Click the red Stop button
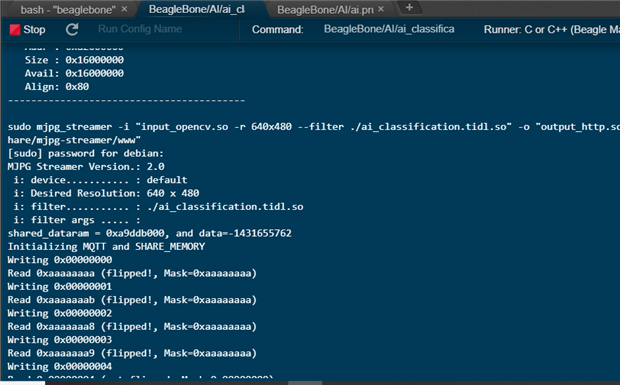 [x=27, y=30]
